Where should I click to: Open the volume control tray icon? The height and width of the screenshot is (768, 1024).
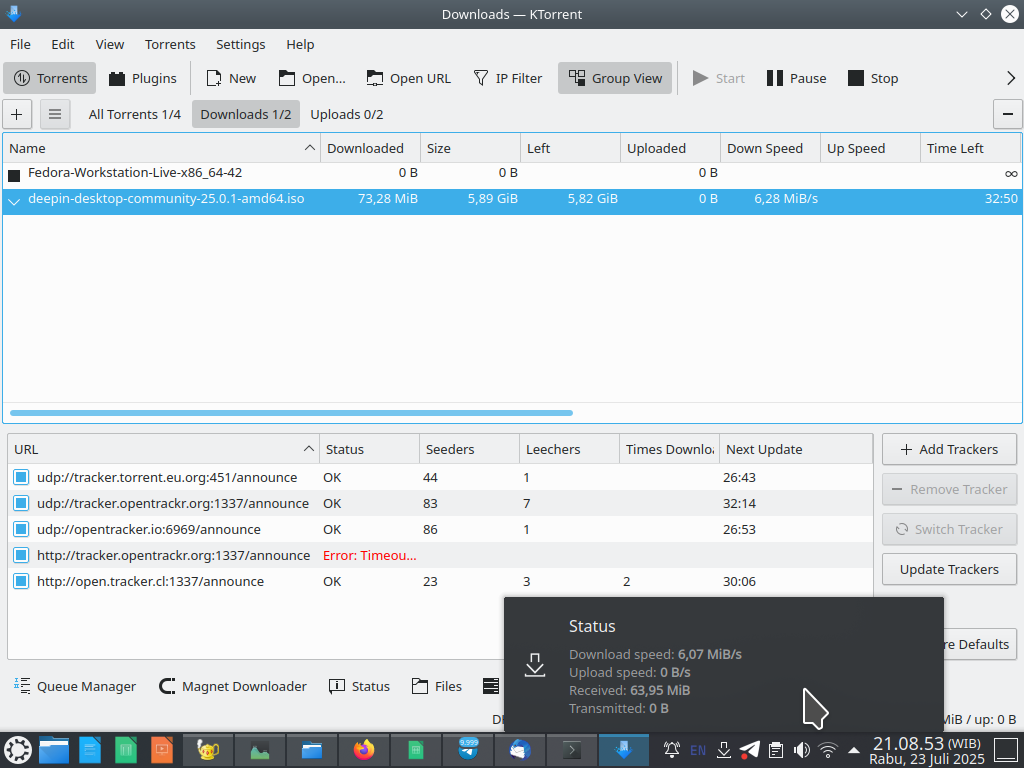802,750
